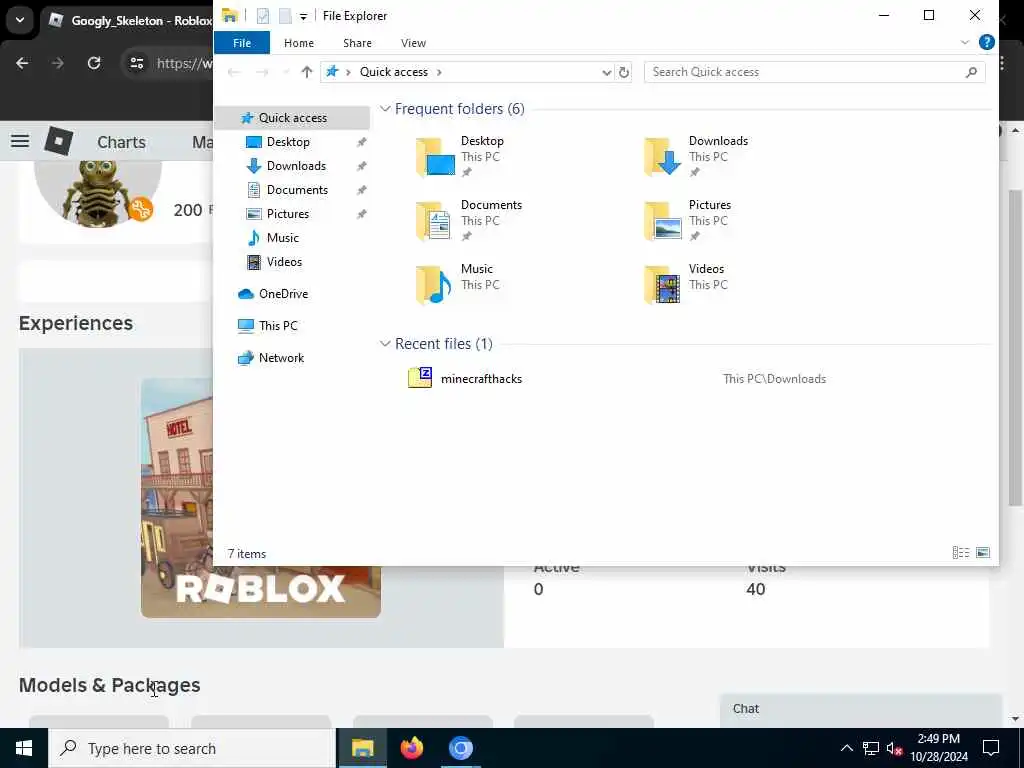The height and width of the screenshot is (768, 1024).
Task: Open the Downloads folder in Frequent folders
Action: [696, 156]
